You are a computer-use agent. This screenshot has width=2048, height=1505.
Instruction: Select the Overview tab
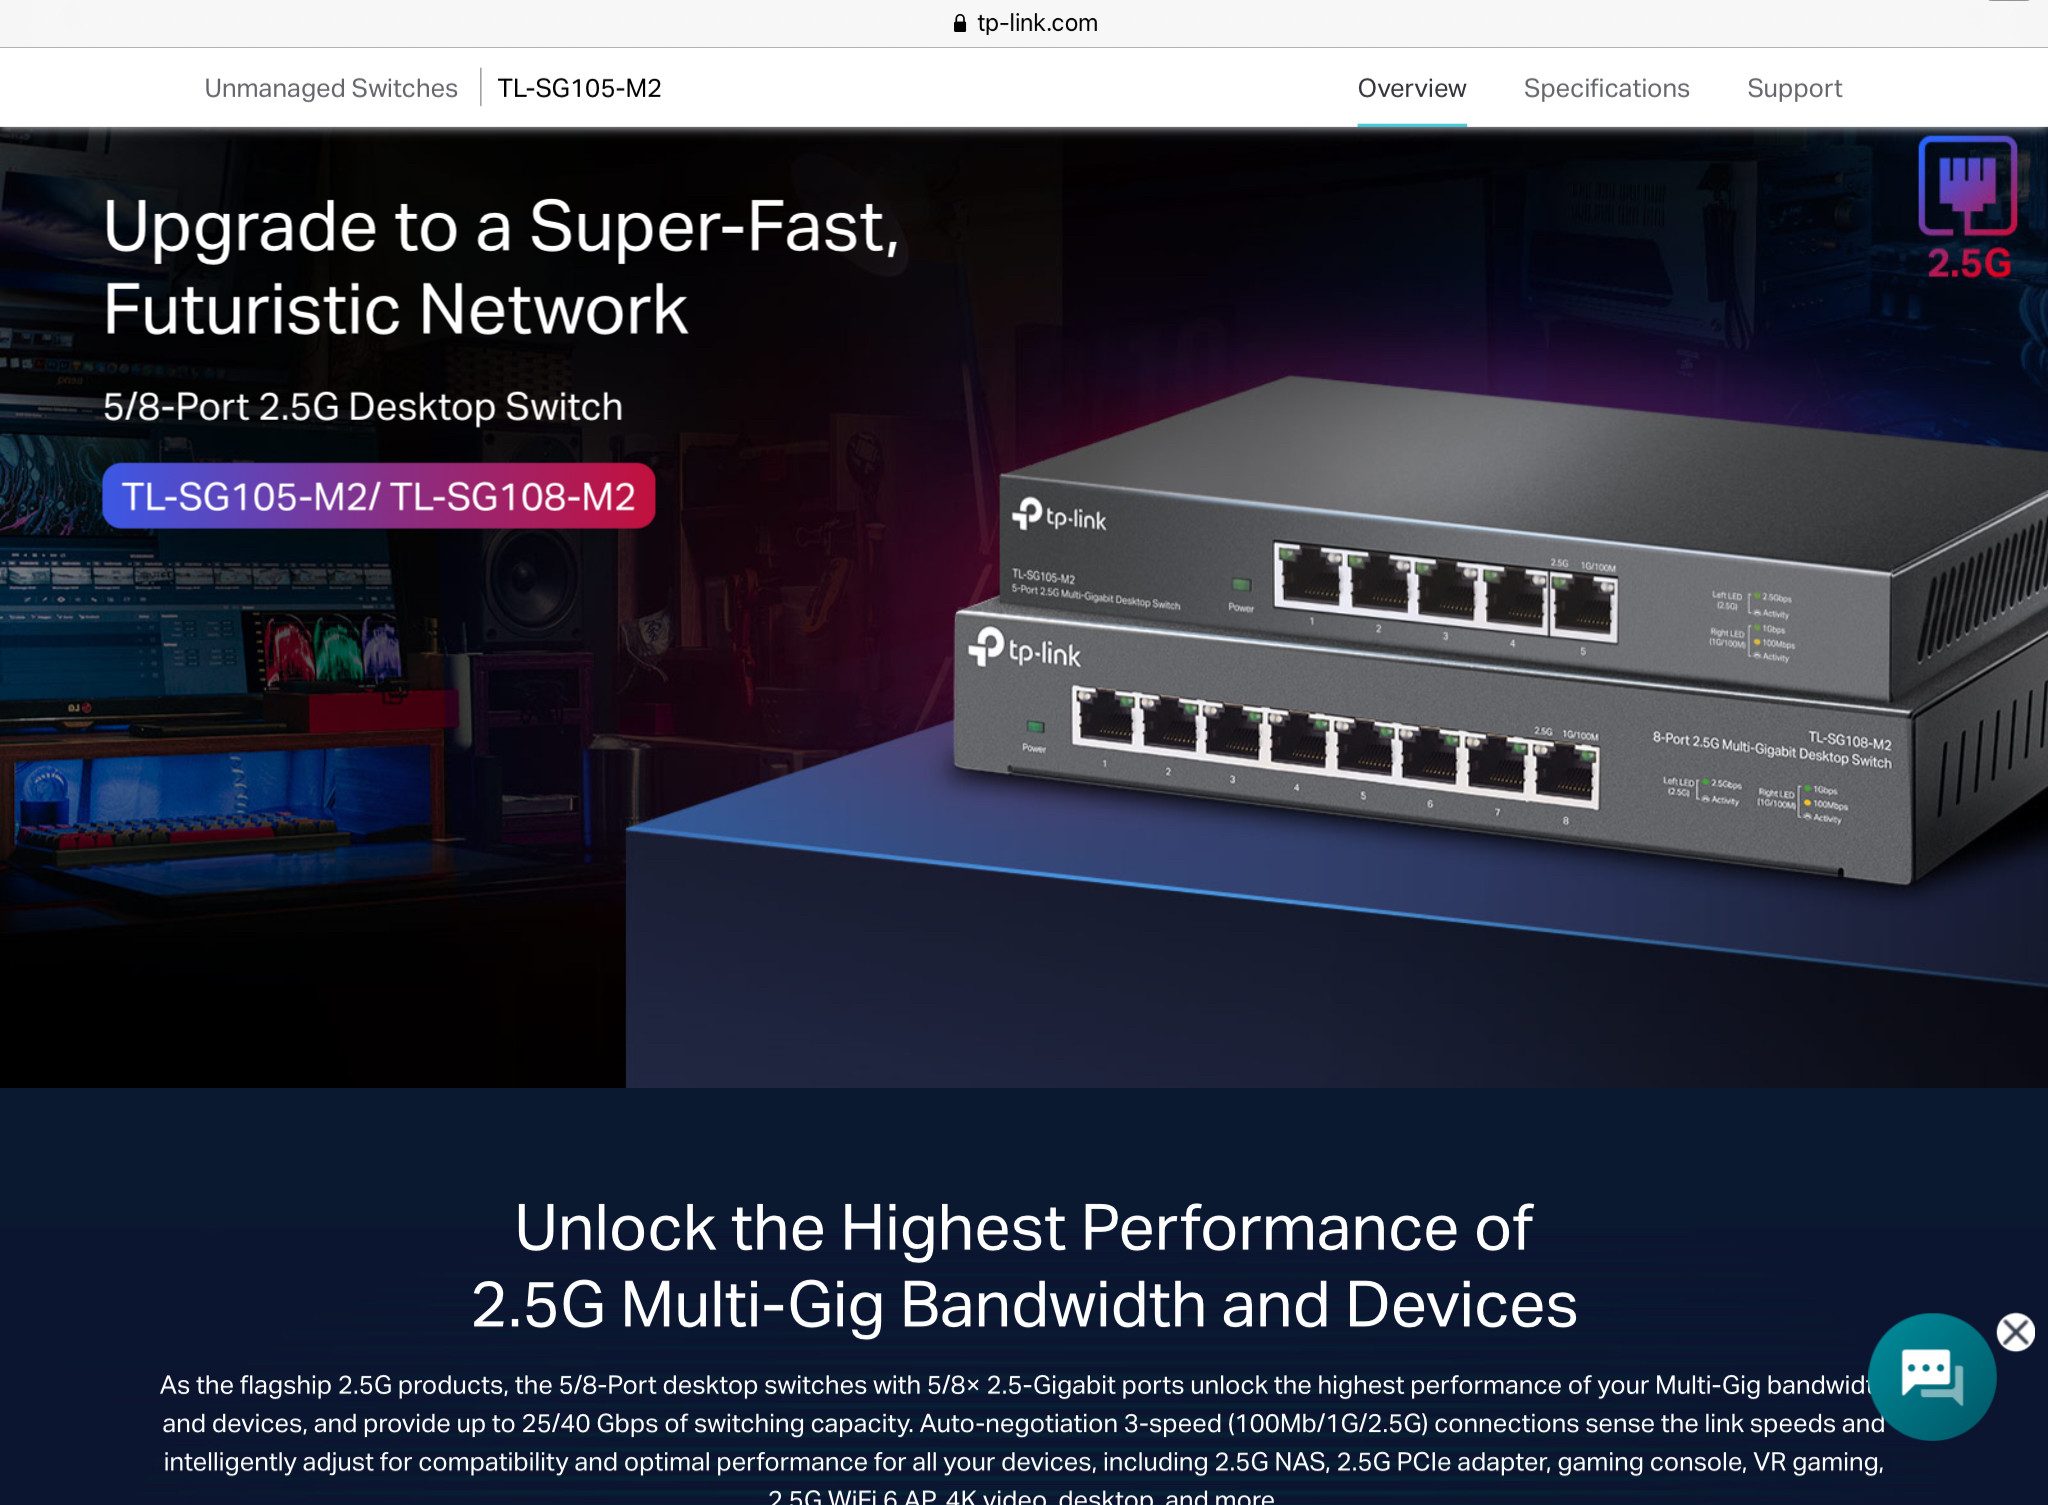coord(1411,88)
